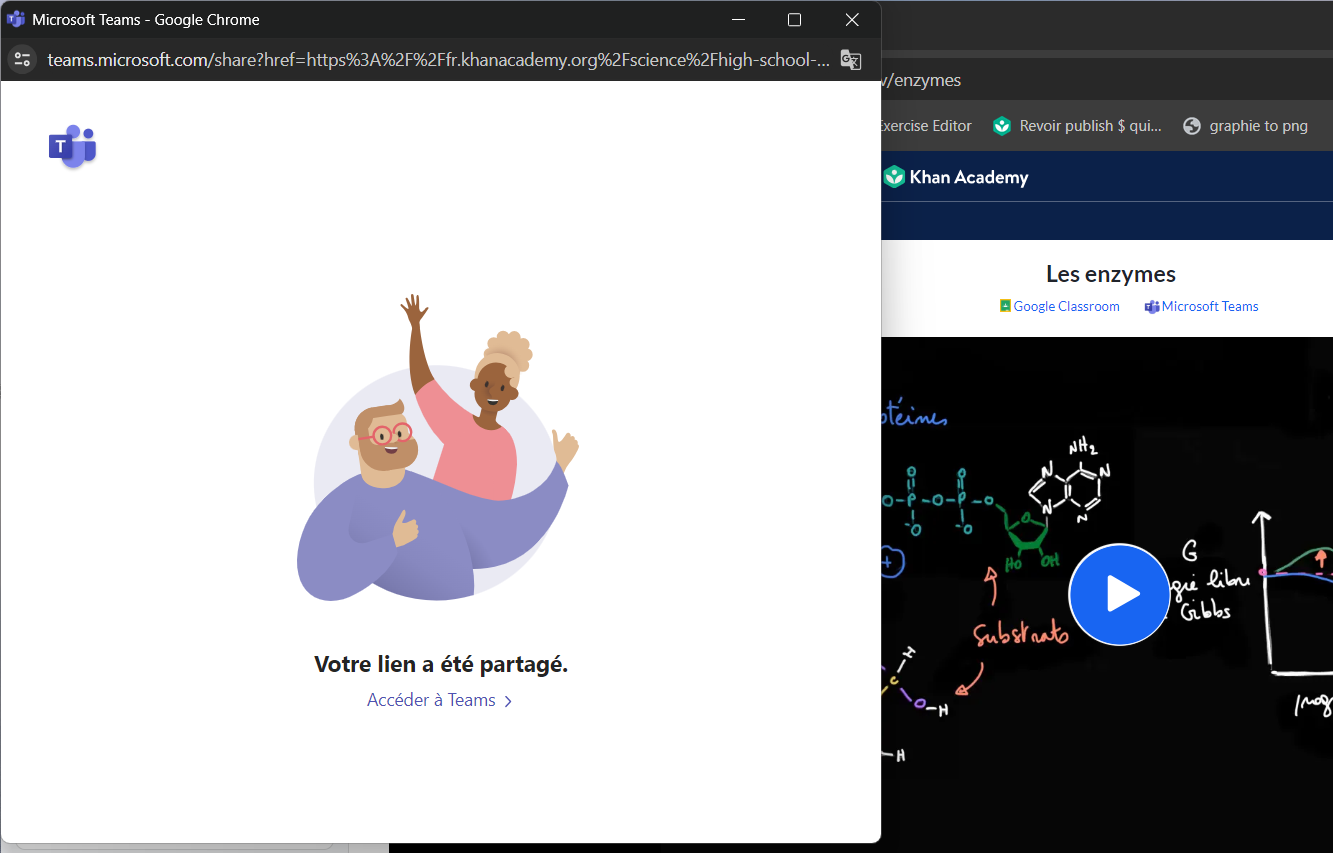Click the Les enzymes page title
Viewport: 1333px width, 853px height.
(1110, 273)
